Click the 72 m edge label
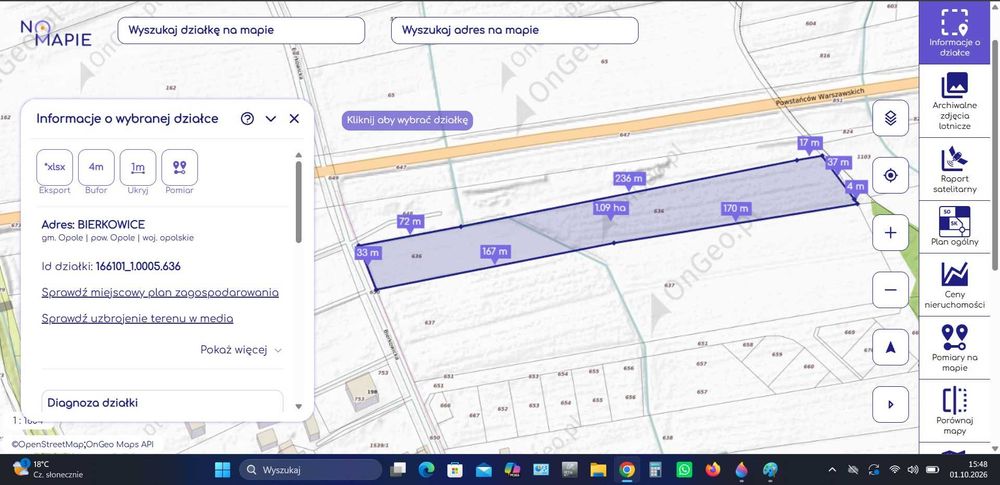Image resolution: width=1000 pixels, height=485 pixels. (411, 222)
